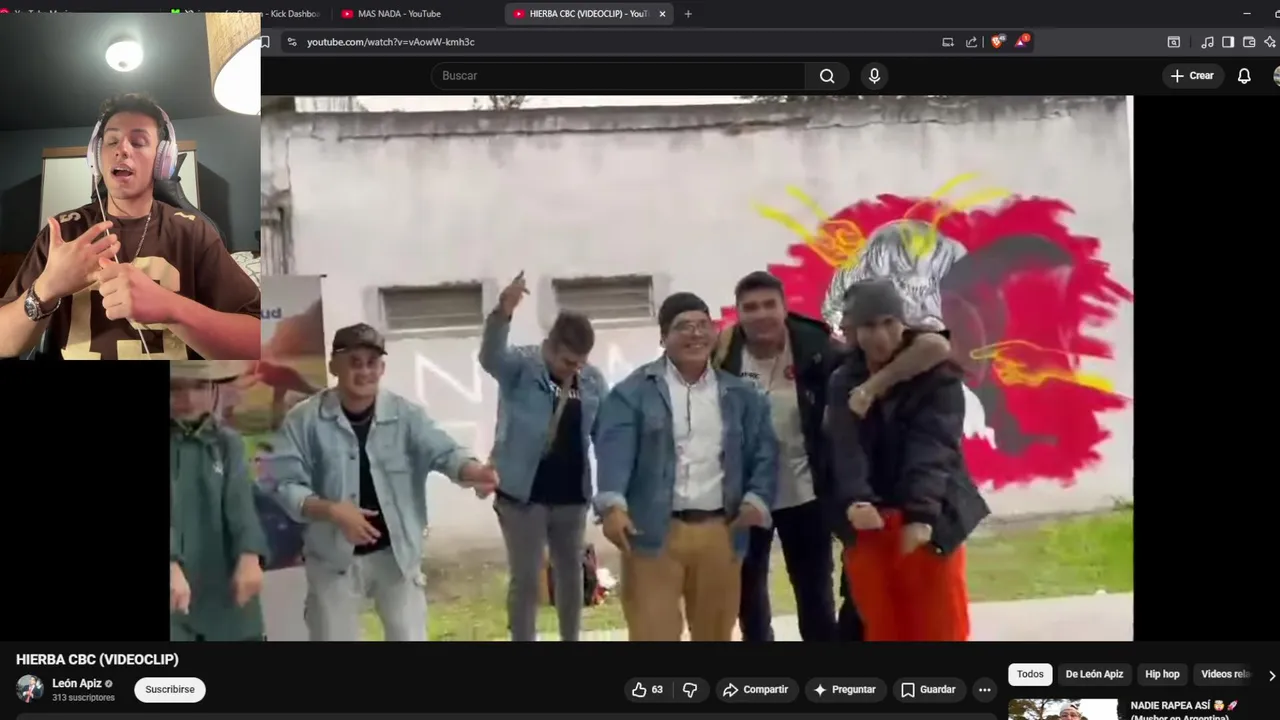This screenshot has height=720, width=1280.
Task: Open the MAS NADA - YouTube tab
Action: 415,14
